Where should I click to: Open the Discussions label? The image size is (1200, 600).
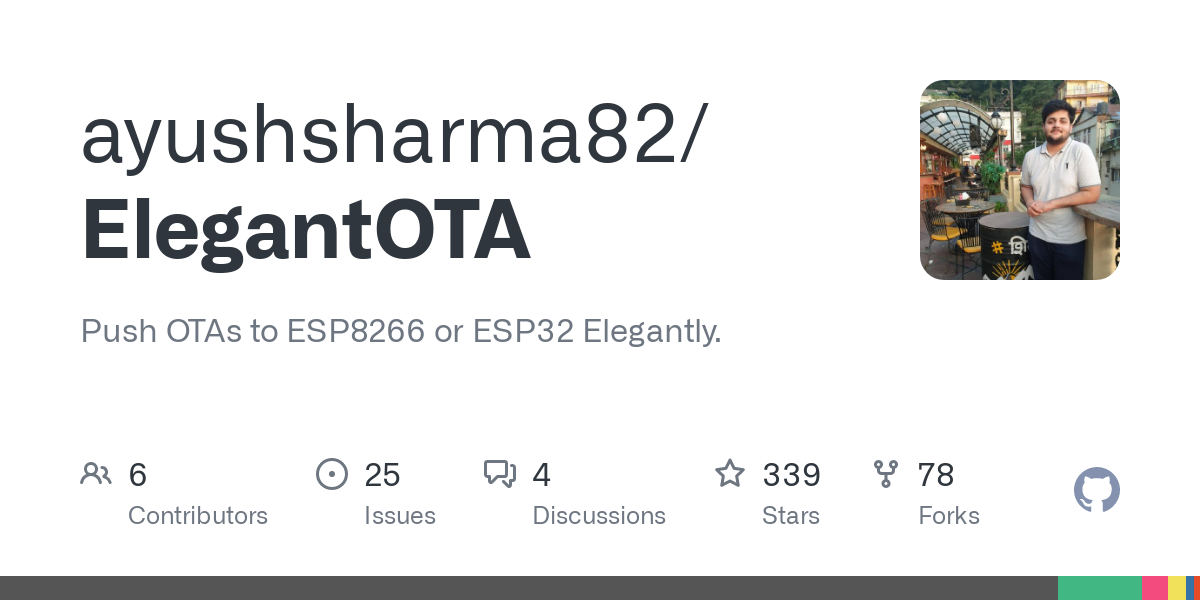point(599,516)
